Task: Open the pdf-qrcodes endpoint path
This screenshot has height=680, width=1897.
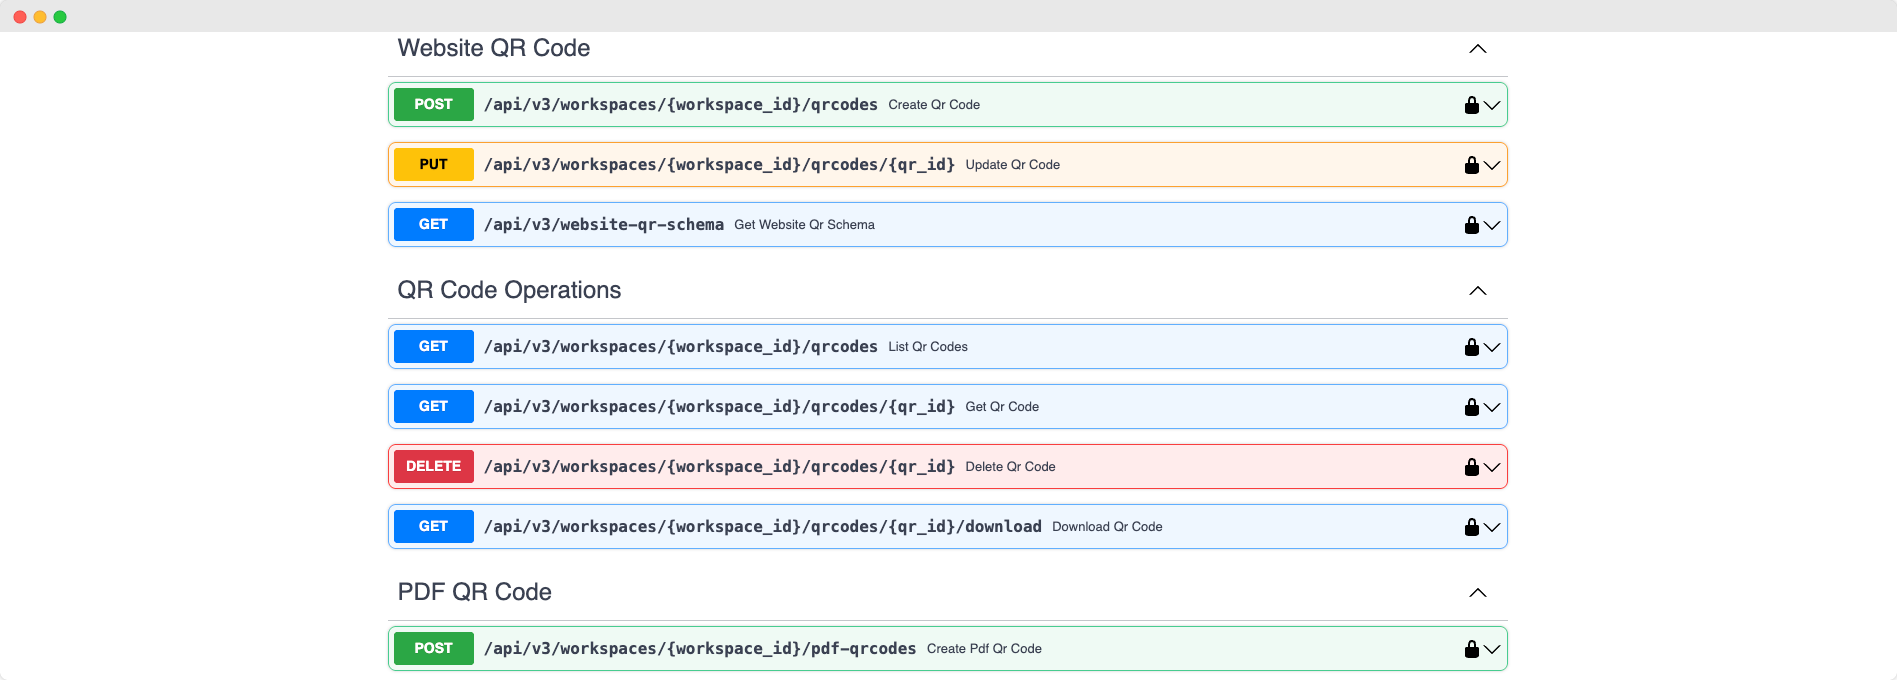Action: click(699, 649)
